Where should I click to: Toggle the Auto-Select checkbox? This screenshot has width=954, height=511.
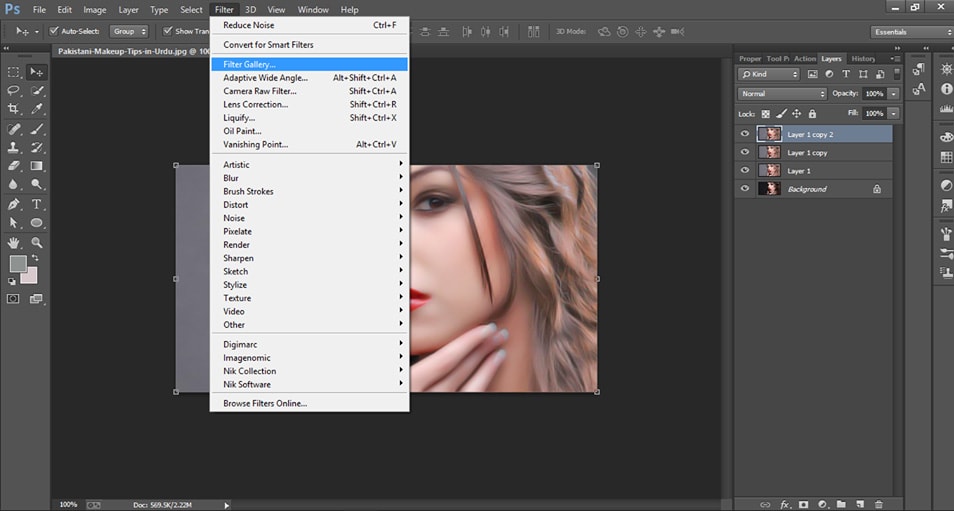[x=53, y=31]
